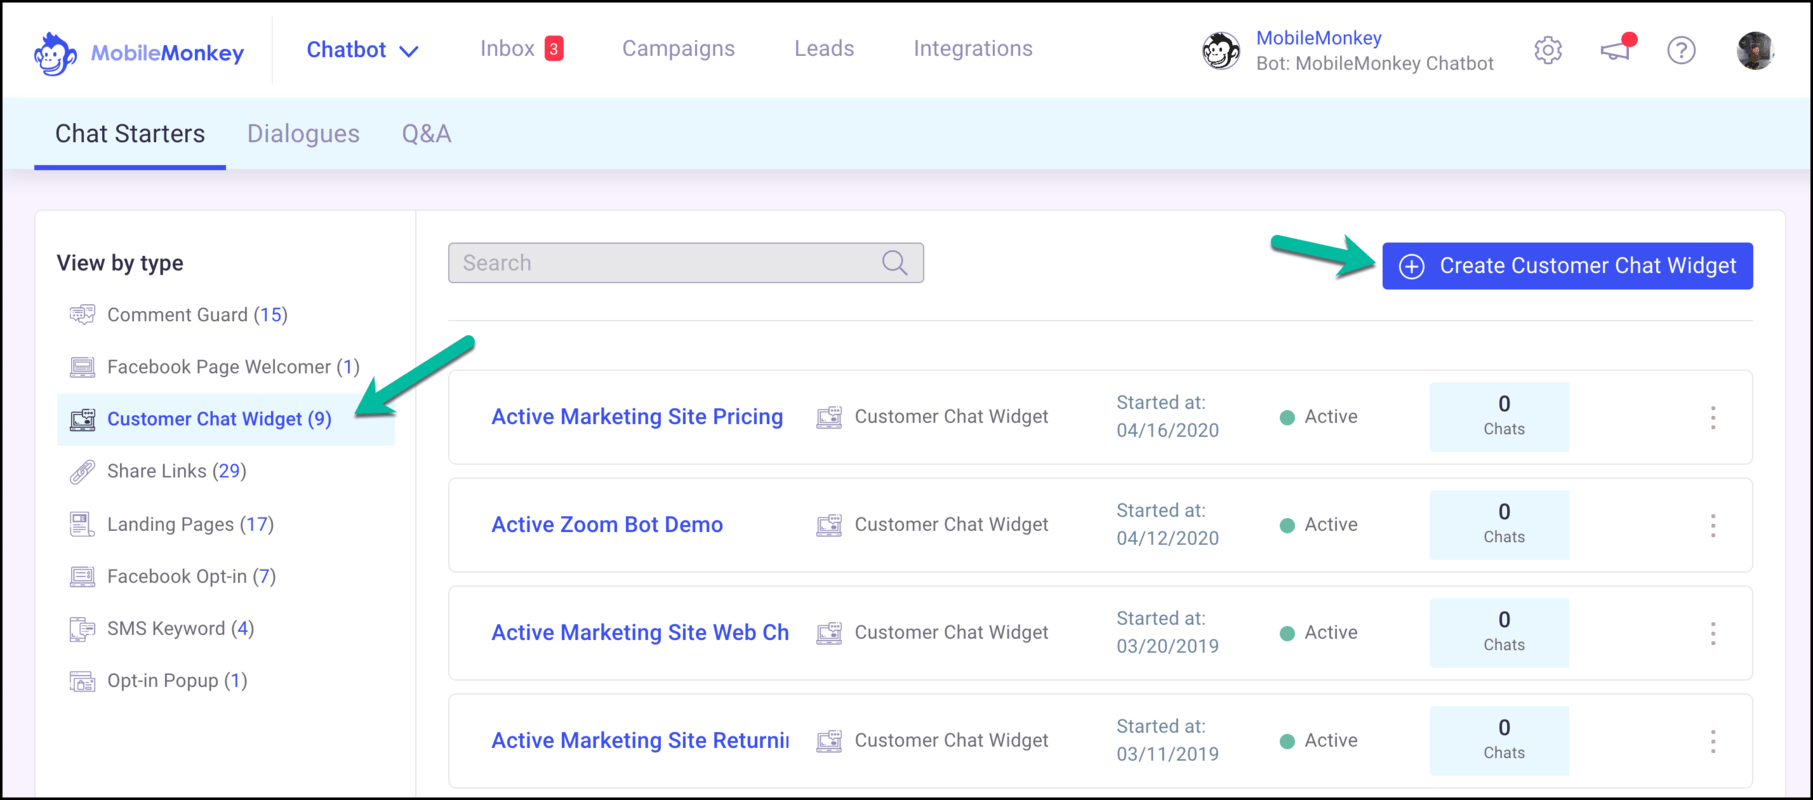The height and width of the screenshot is (800, 1813).
Task: Click the user profile avatar
Action: pos(1755,50)
